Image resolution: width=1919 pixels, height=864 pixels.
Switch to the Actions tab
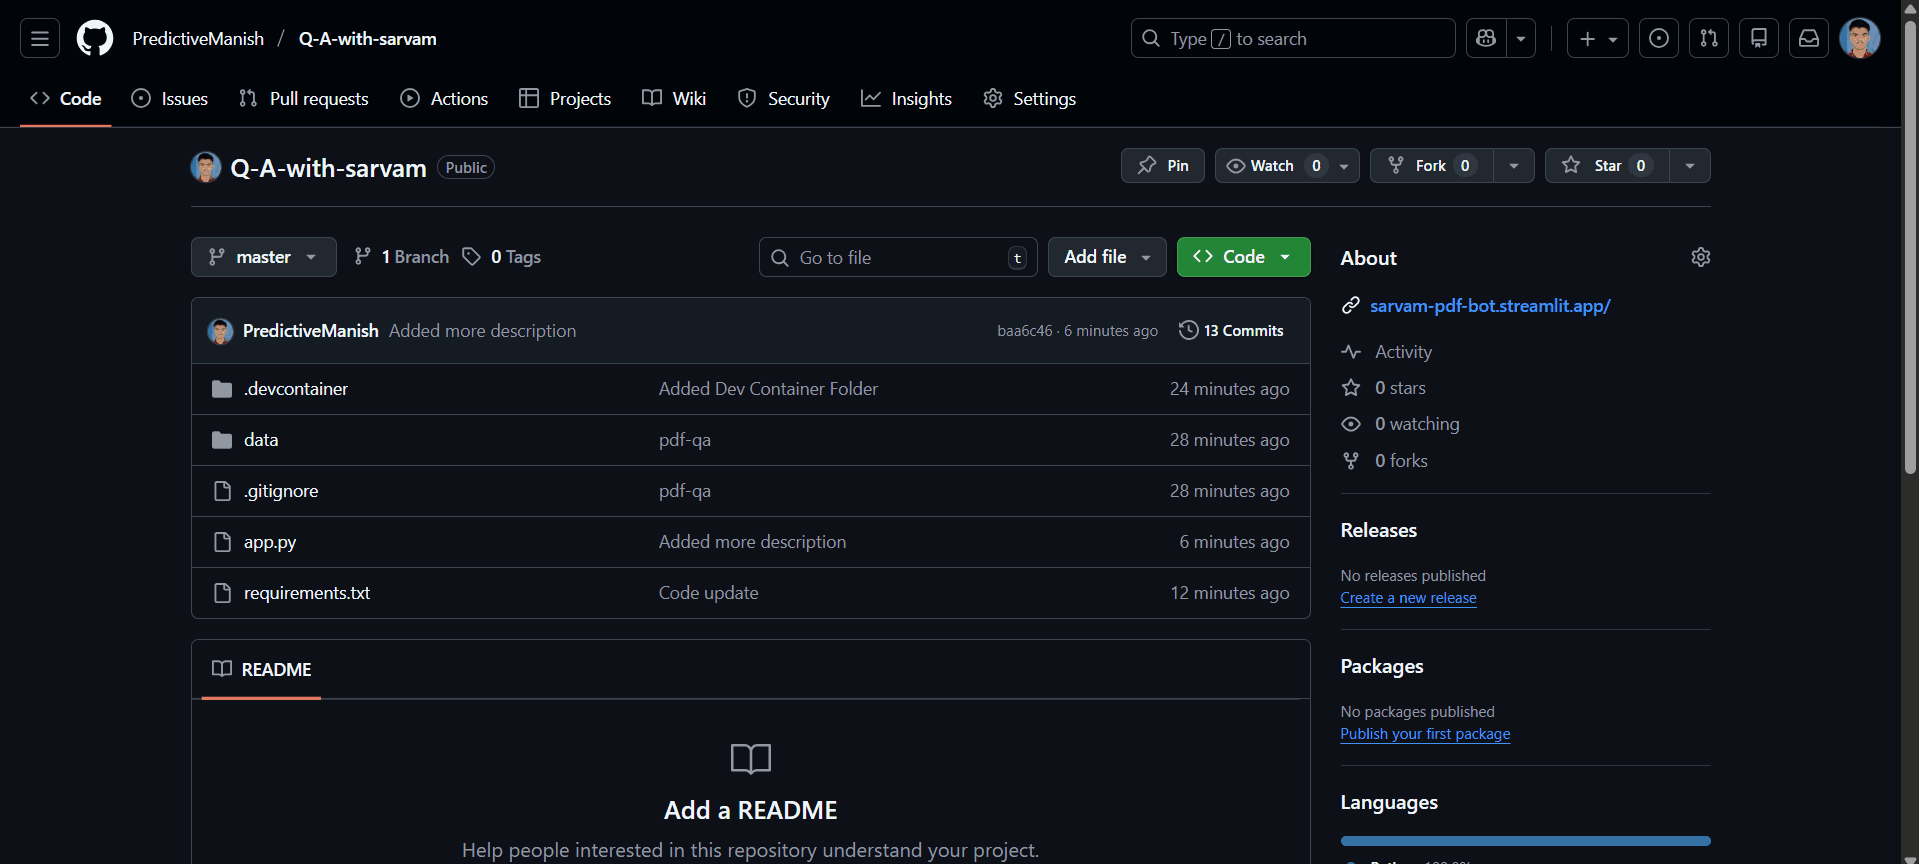tap(445, 99)
